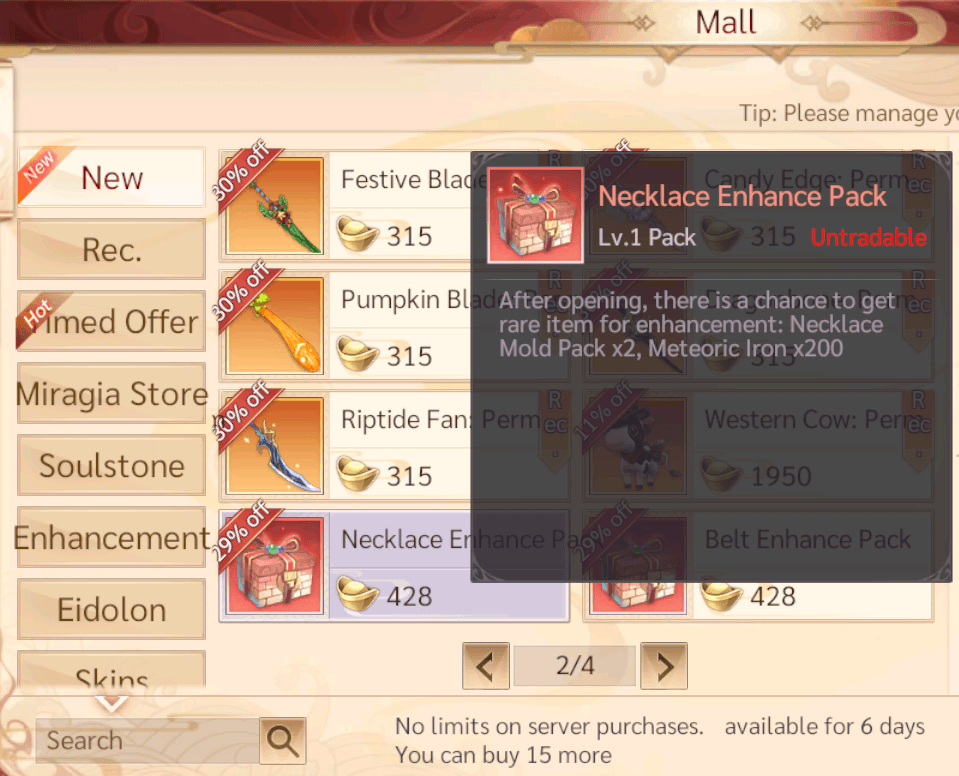Switch to the Rec. category tab
The image size is (959, 776).
click(x=111, y=249)
